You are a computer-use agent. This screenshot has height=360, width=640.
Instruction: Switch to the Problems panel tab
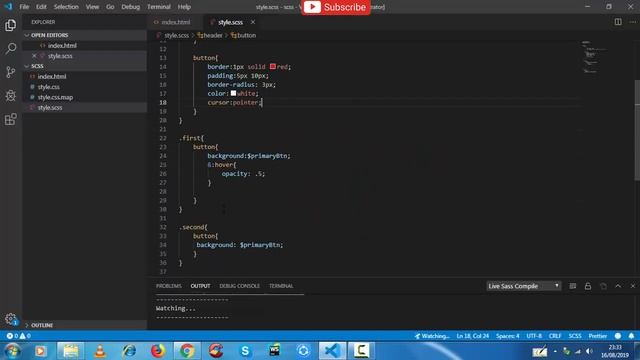(169, 286)
